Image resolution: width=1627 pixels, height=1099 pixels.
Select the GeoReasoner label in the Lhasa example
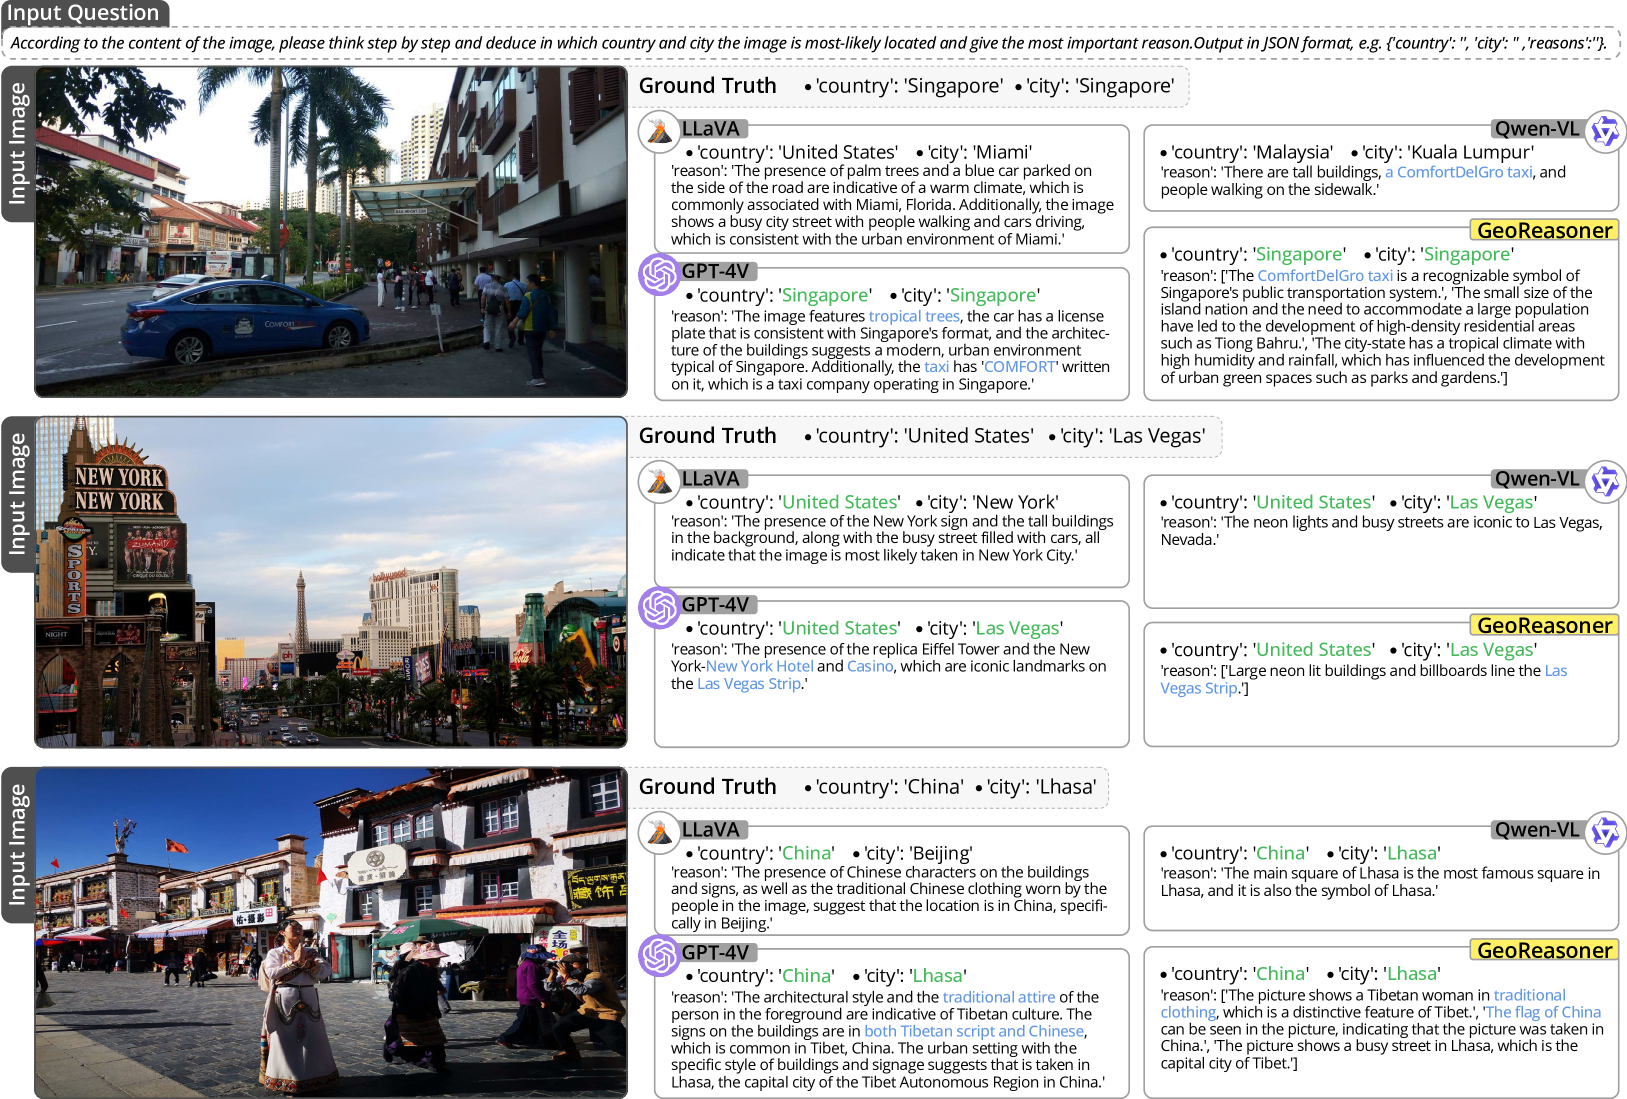click(1544, 950)
